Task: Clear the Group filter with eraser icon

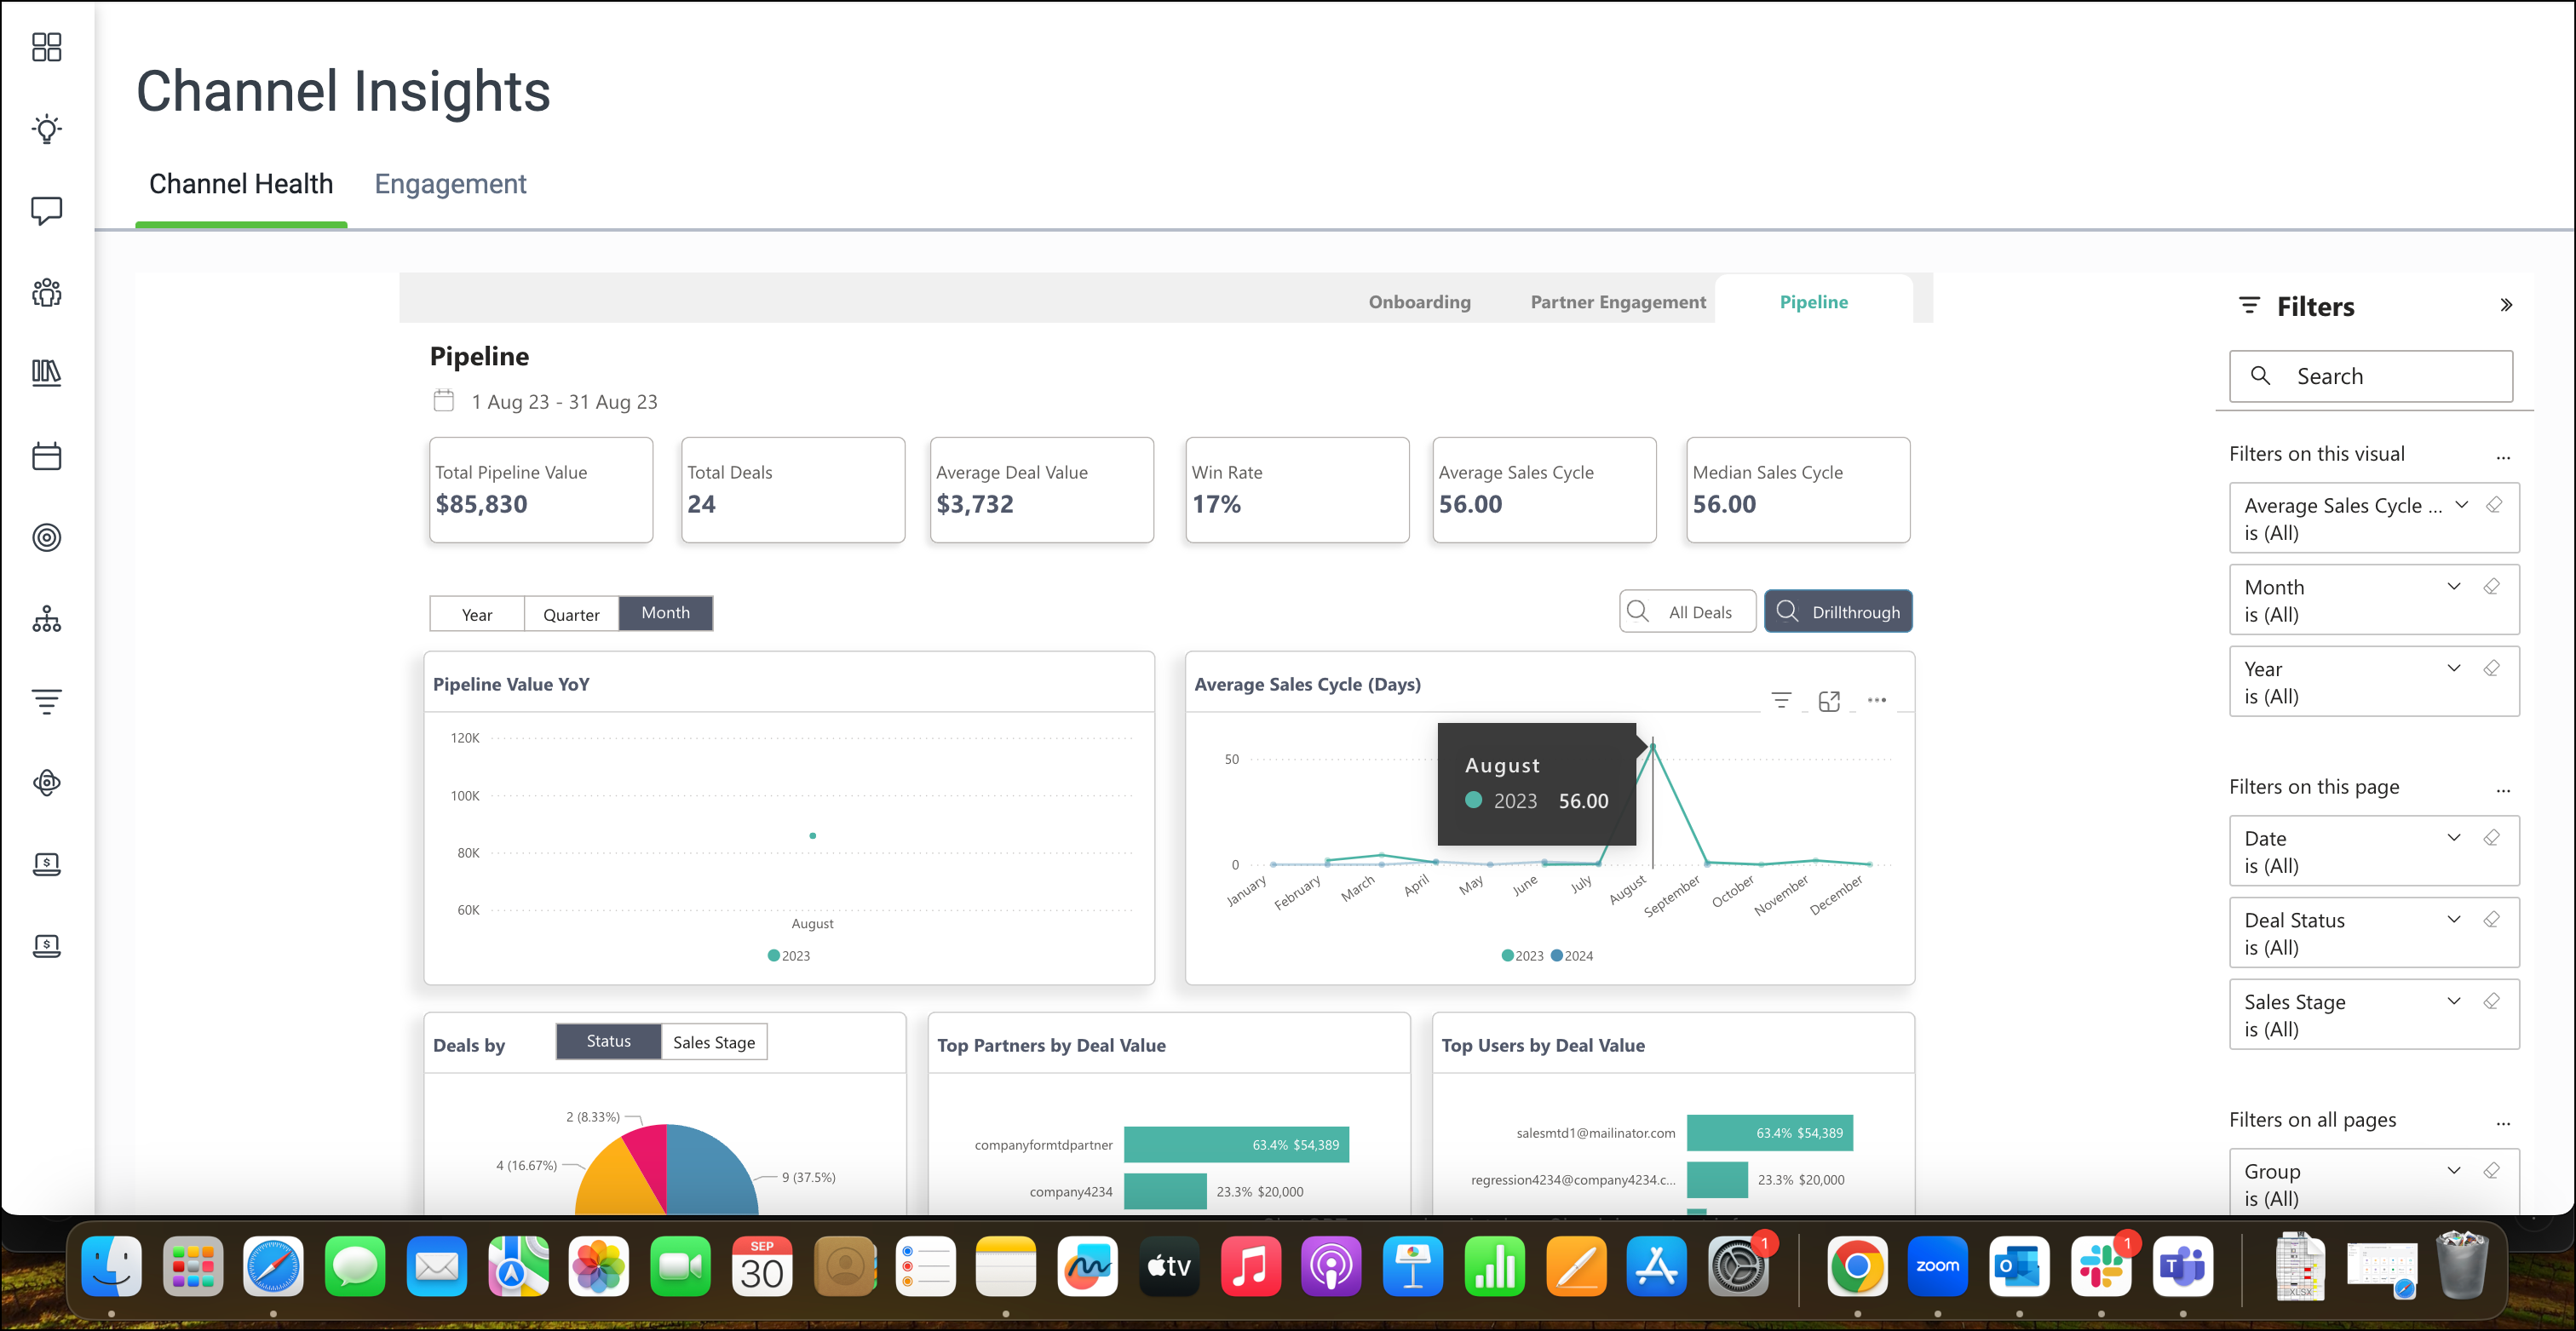Action: click(2491, 1170)
